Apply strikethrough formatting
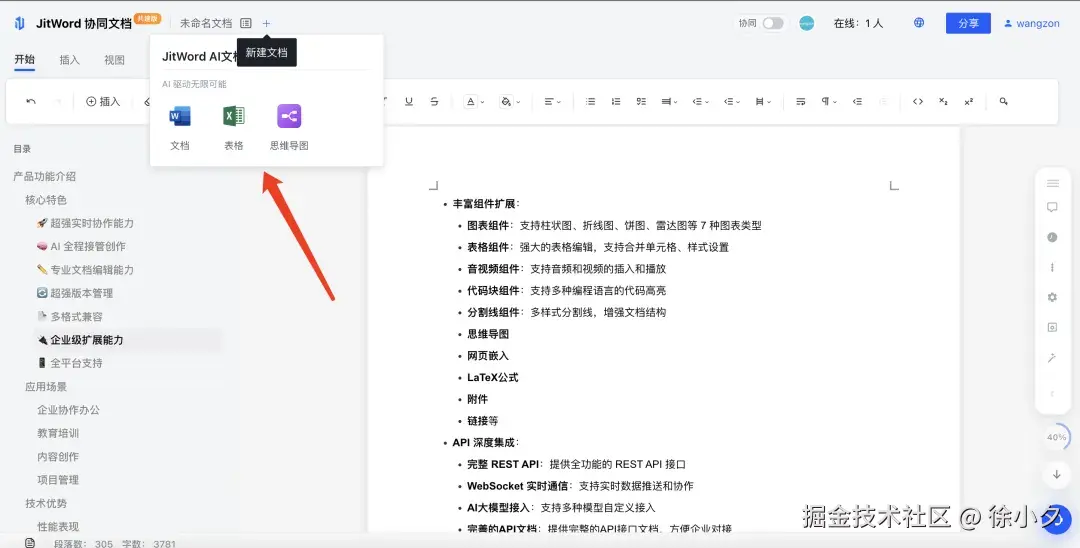The width and height of the screenshot is (1080, 548). [x=434, y=101]
